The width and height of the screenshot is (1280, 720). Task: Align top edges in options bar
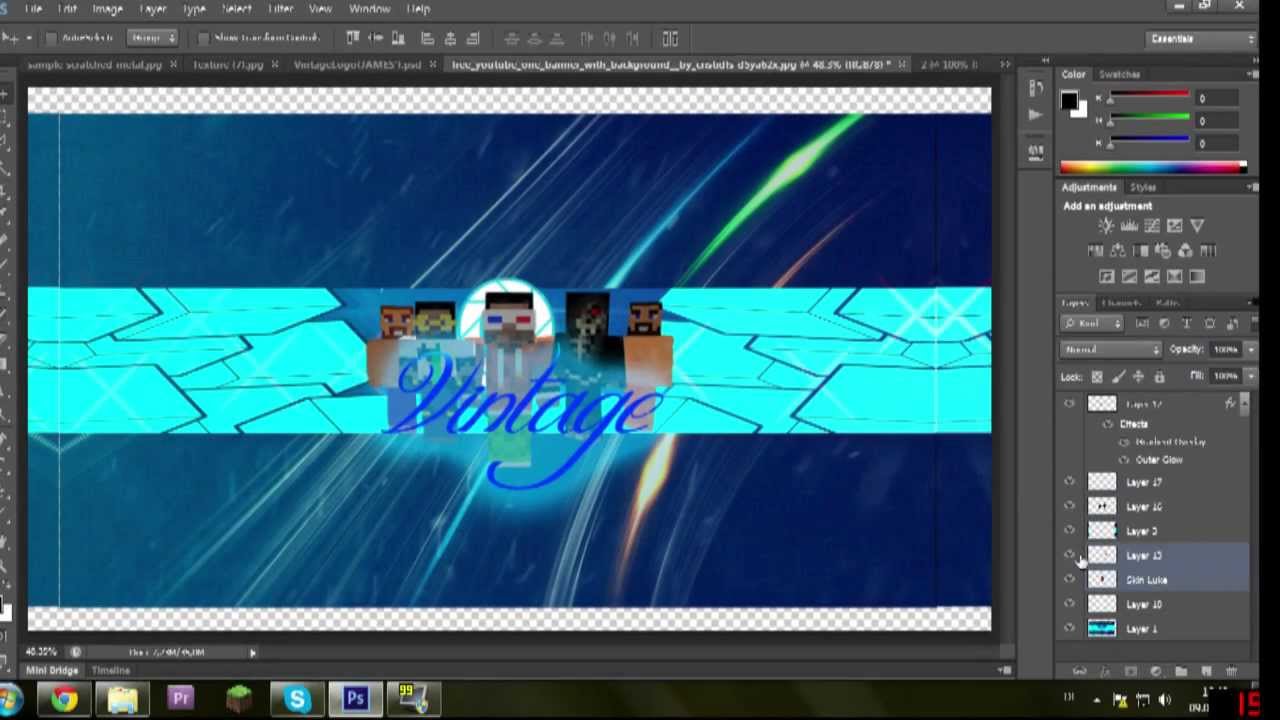point(353,38)
